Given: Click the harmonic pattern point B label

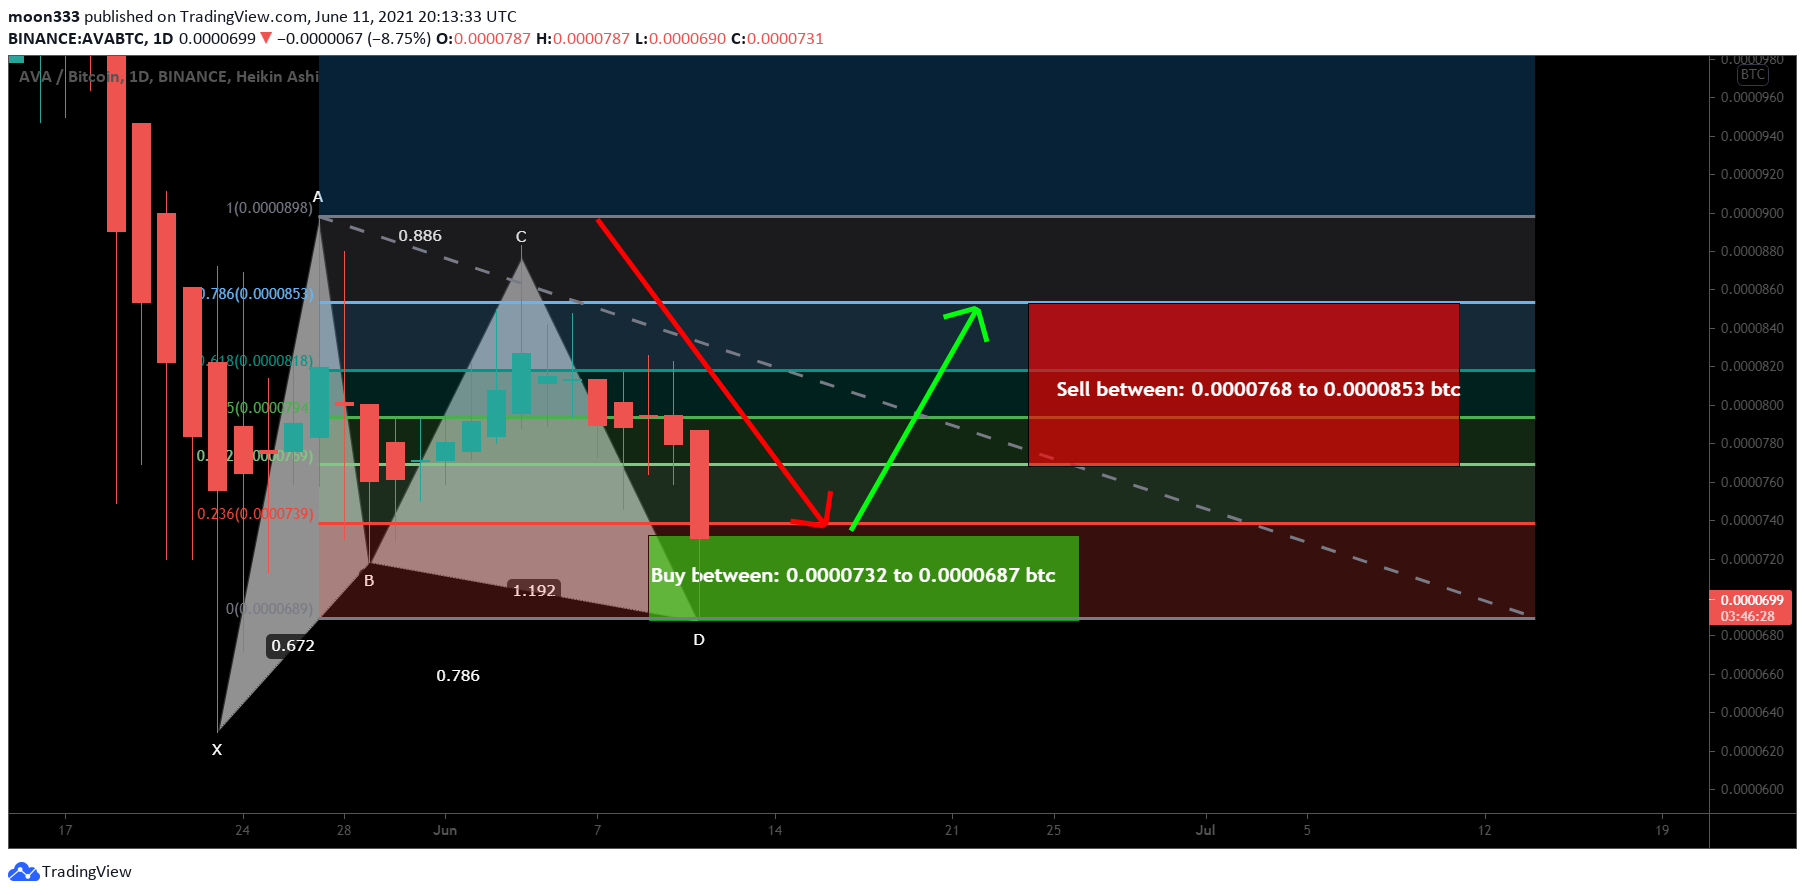Looking at the screenshot, I should coord(369,581).
